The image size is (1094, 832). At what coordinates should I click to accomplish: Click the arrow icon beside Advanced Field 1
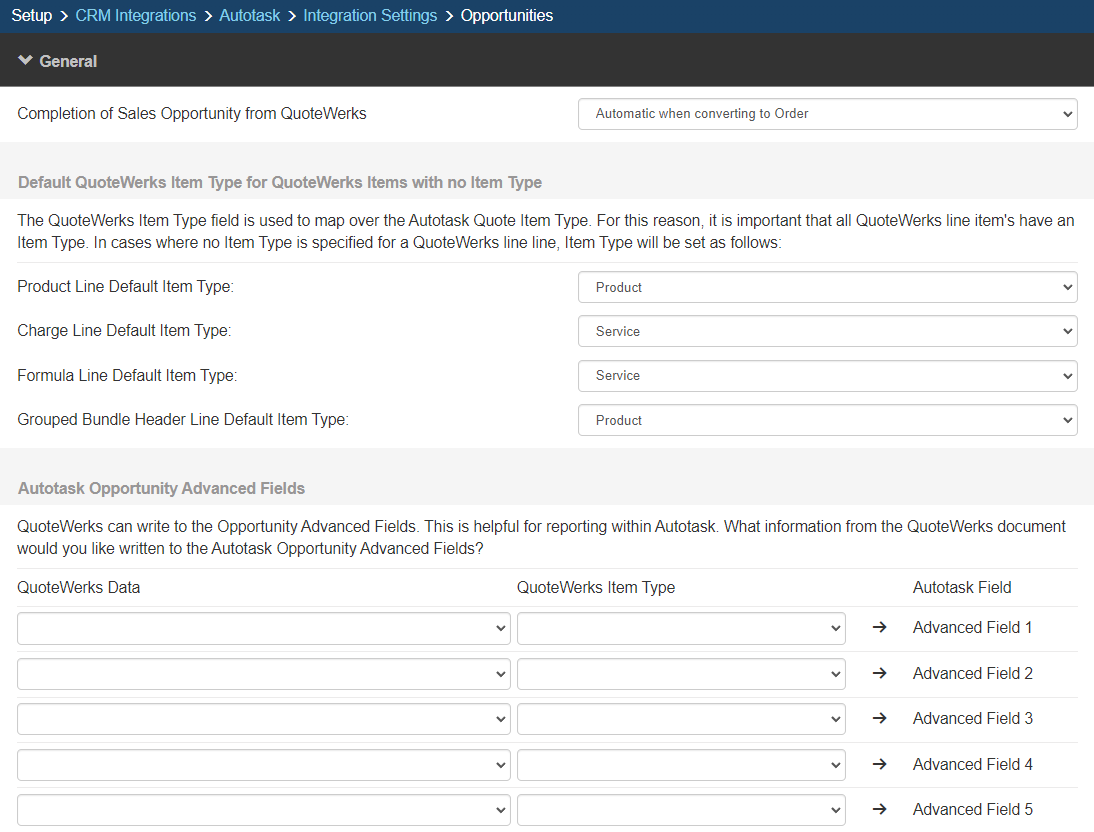[880, 628]
